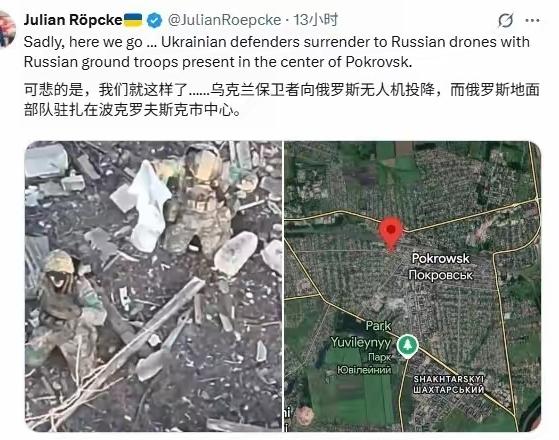The height and width of the screenshot is (440, 559).
Task: Open Julian Röpcke's profile avatar
Action: [x=7, y=29]
